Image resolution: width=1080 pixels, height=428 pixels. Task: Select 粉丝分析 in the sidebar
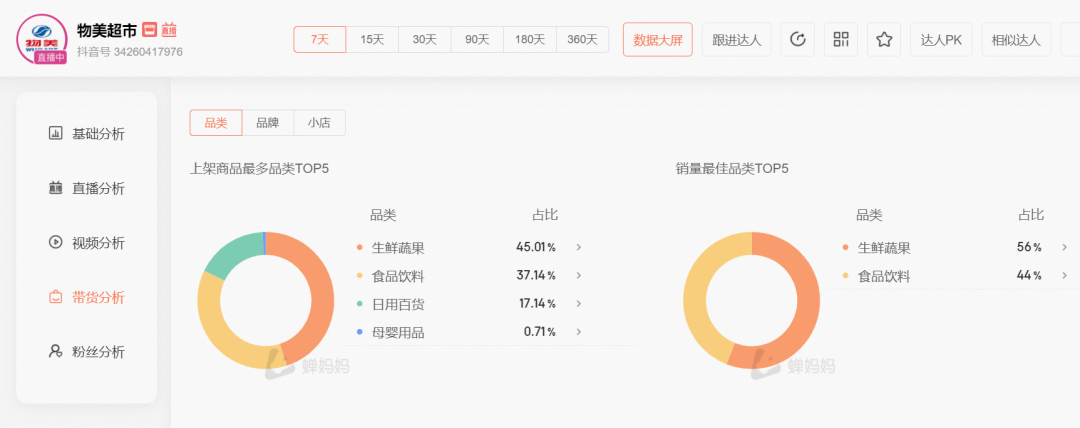(x=87, y=352)
